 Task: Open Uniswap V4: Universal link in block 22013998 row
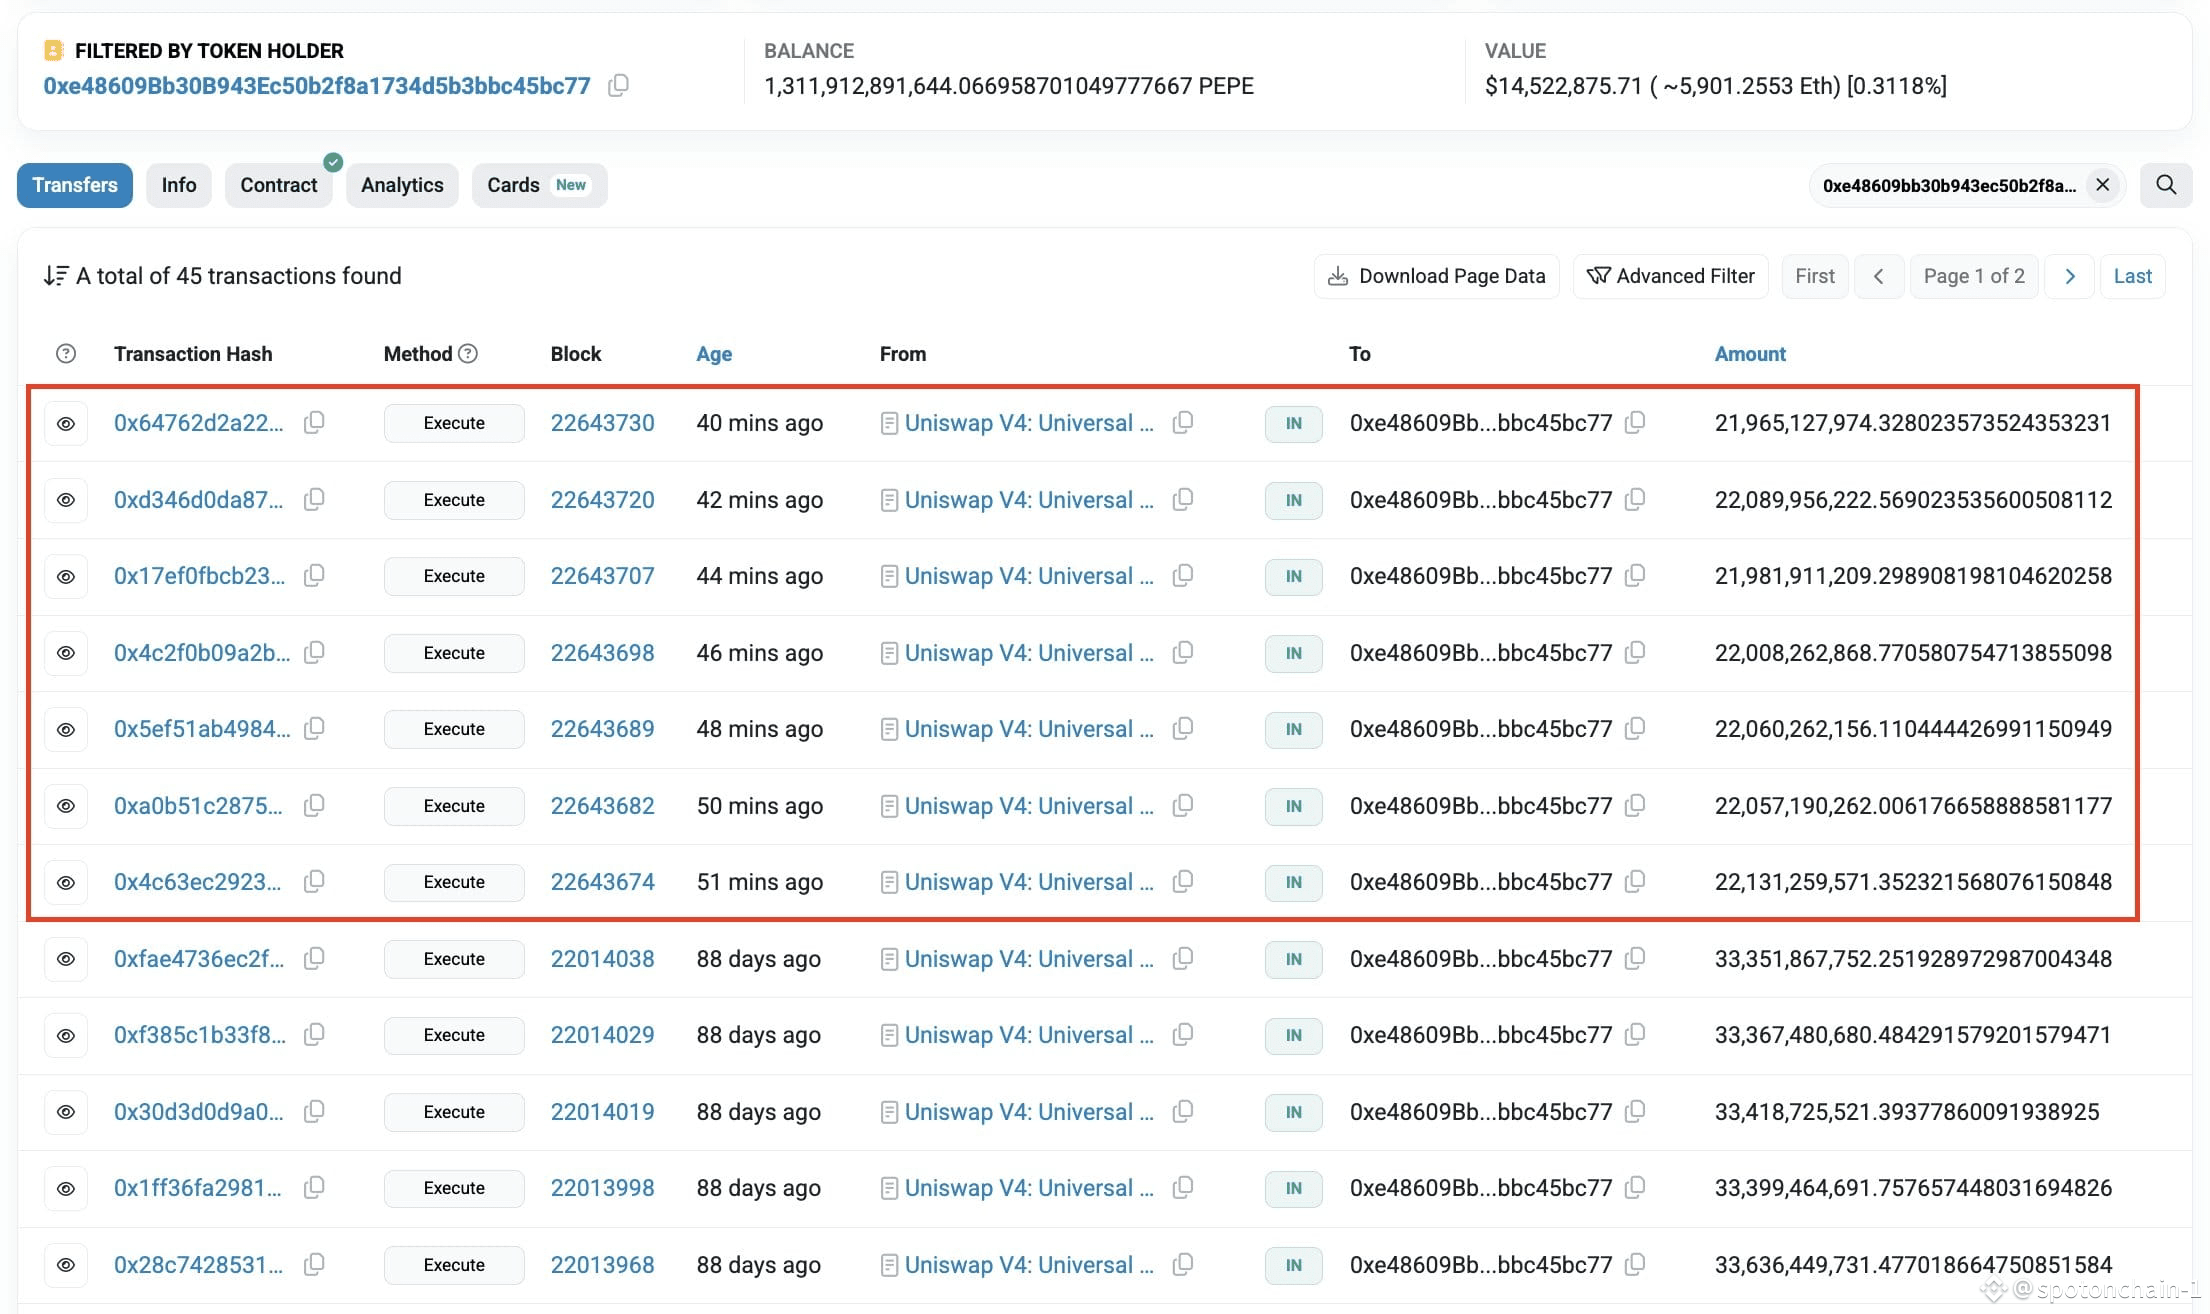1029,1188
